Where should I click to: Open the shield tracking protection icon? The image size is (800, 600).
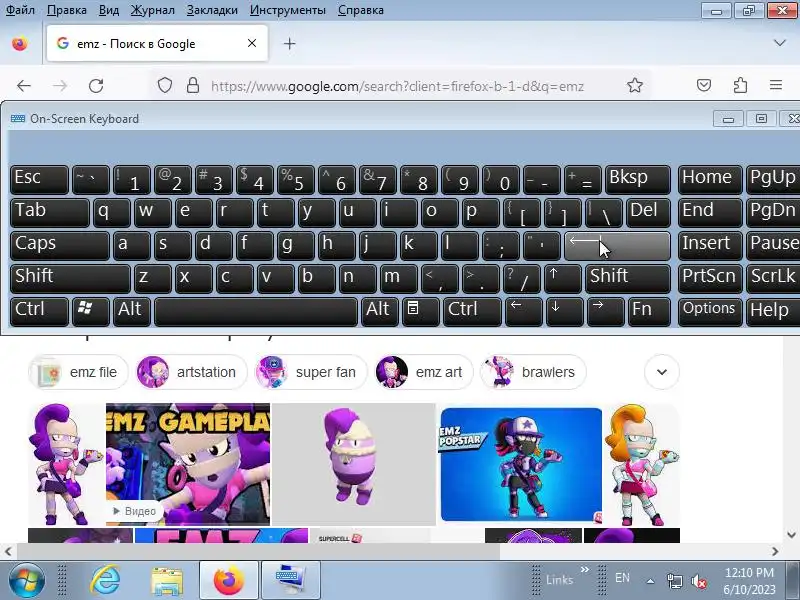(164, 86)
